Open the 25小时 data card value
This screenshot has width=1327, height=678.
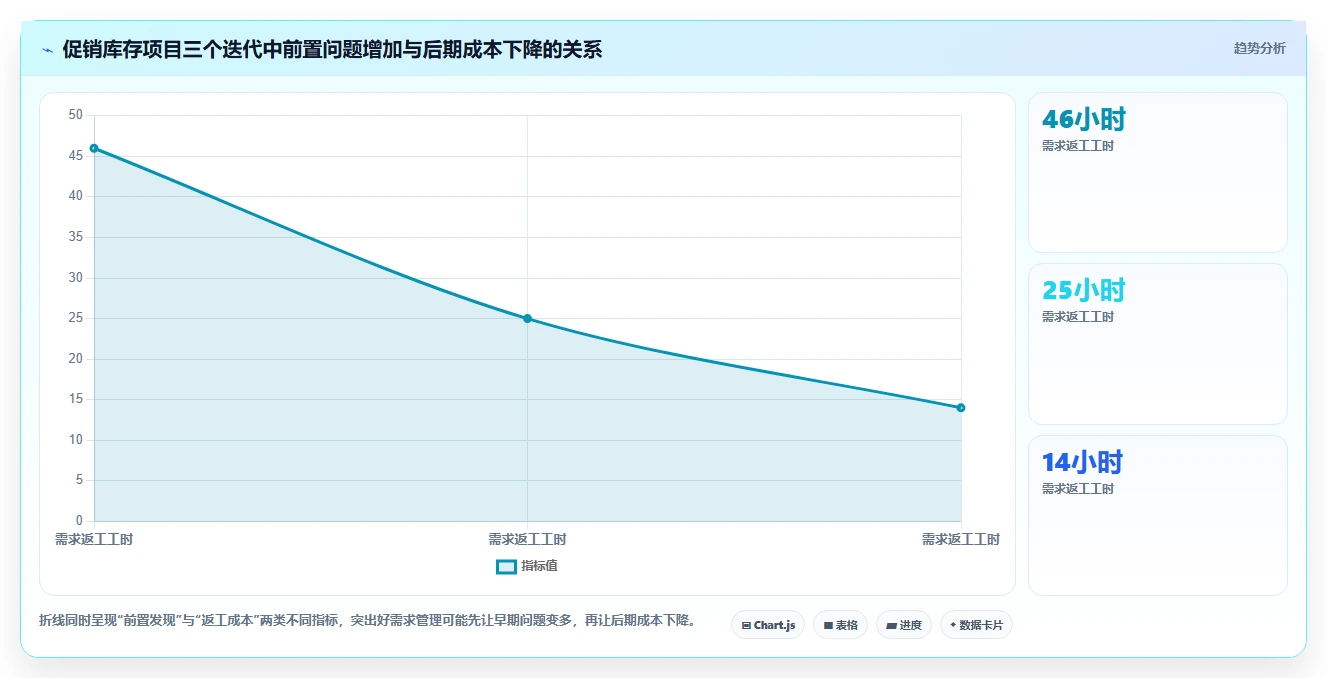(1084, 291)
